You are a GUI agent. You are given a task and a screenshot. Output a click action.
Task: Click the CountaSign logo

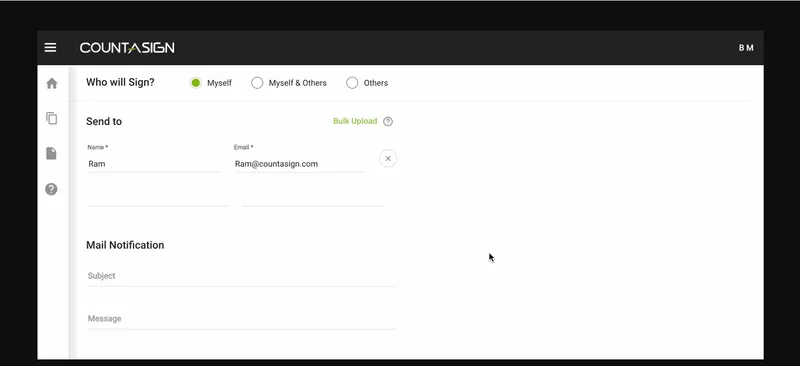[127, 48]
